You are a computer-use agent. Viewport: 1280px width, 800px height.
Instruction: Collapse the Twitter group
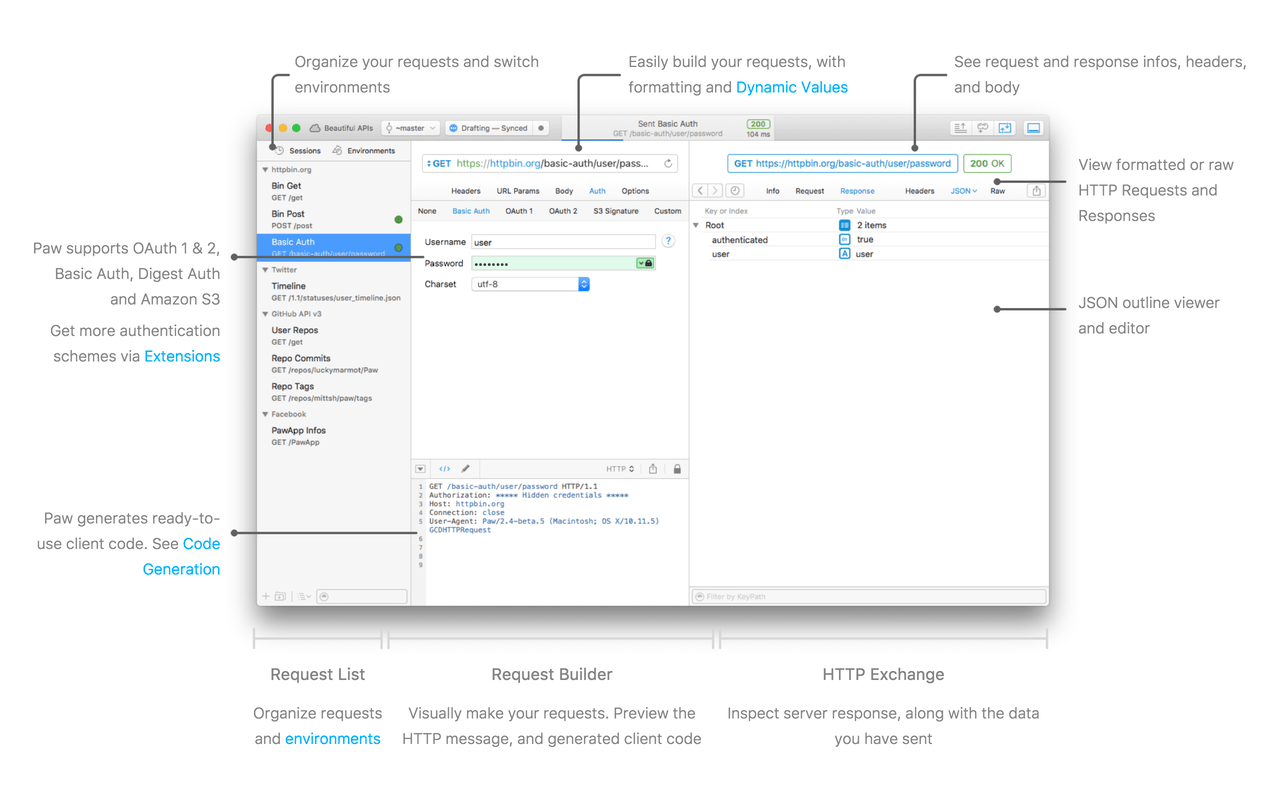[265, 270]
